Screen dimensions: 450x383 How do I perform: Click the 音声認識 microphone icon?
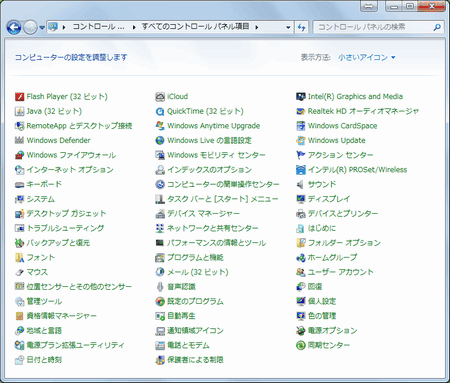(160, 287)
